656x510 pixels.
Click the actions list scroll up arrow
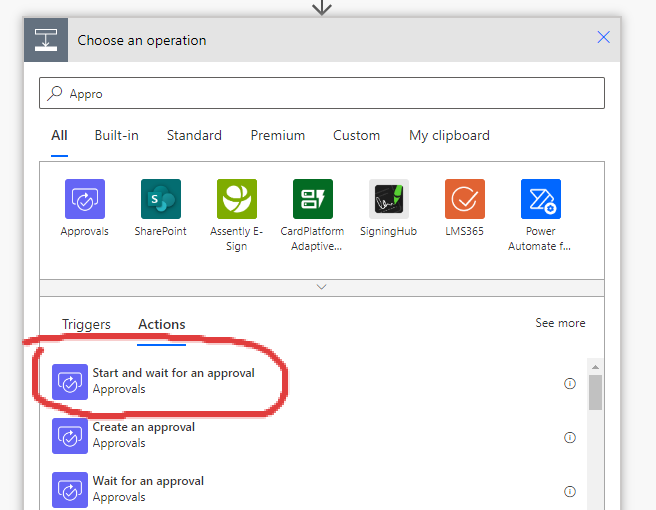[595, 367]
